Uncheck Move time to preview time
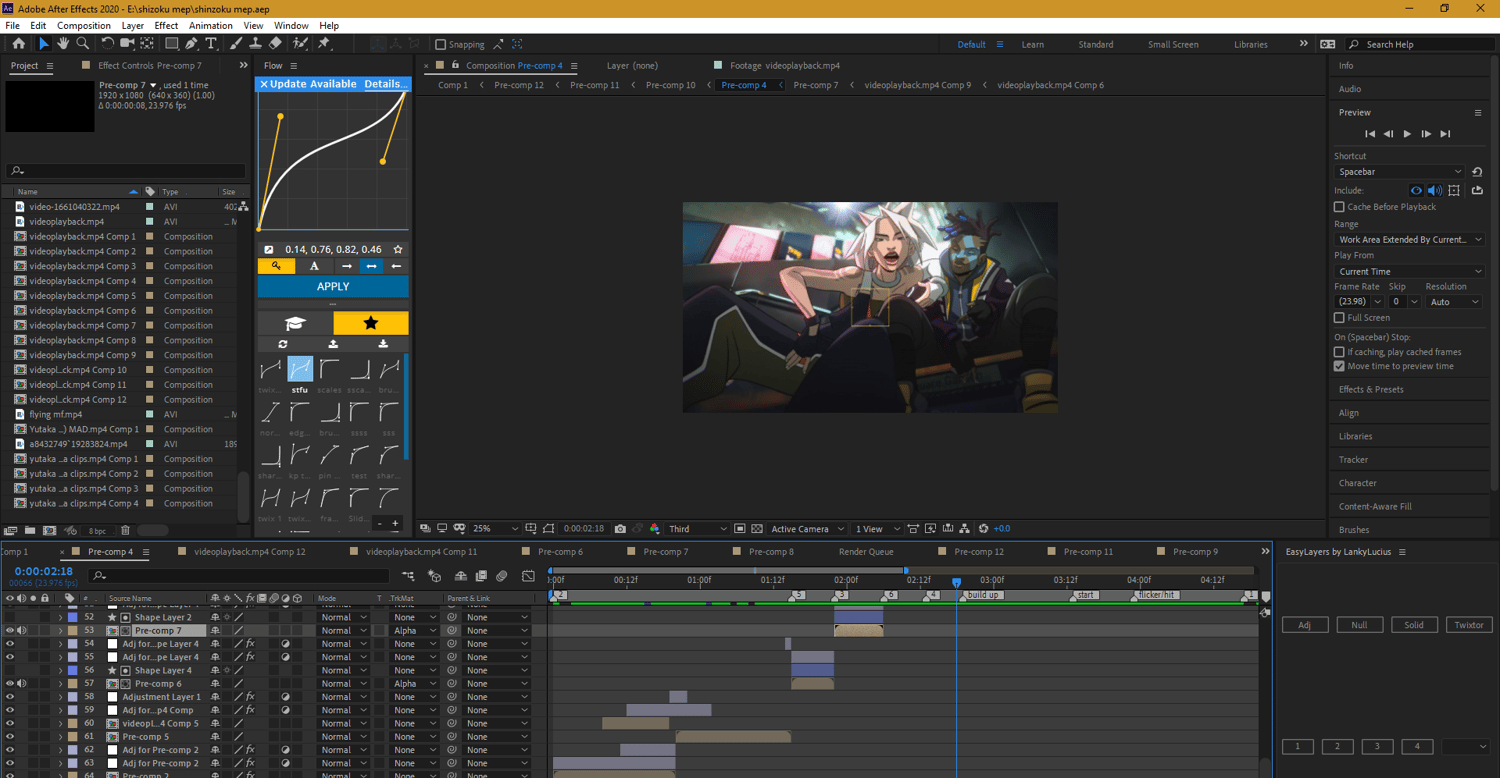This screenshot has height=778, width=1500. tap(1339, 366)
